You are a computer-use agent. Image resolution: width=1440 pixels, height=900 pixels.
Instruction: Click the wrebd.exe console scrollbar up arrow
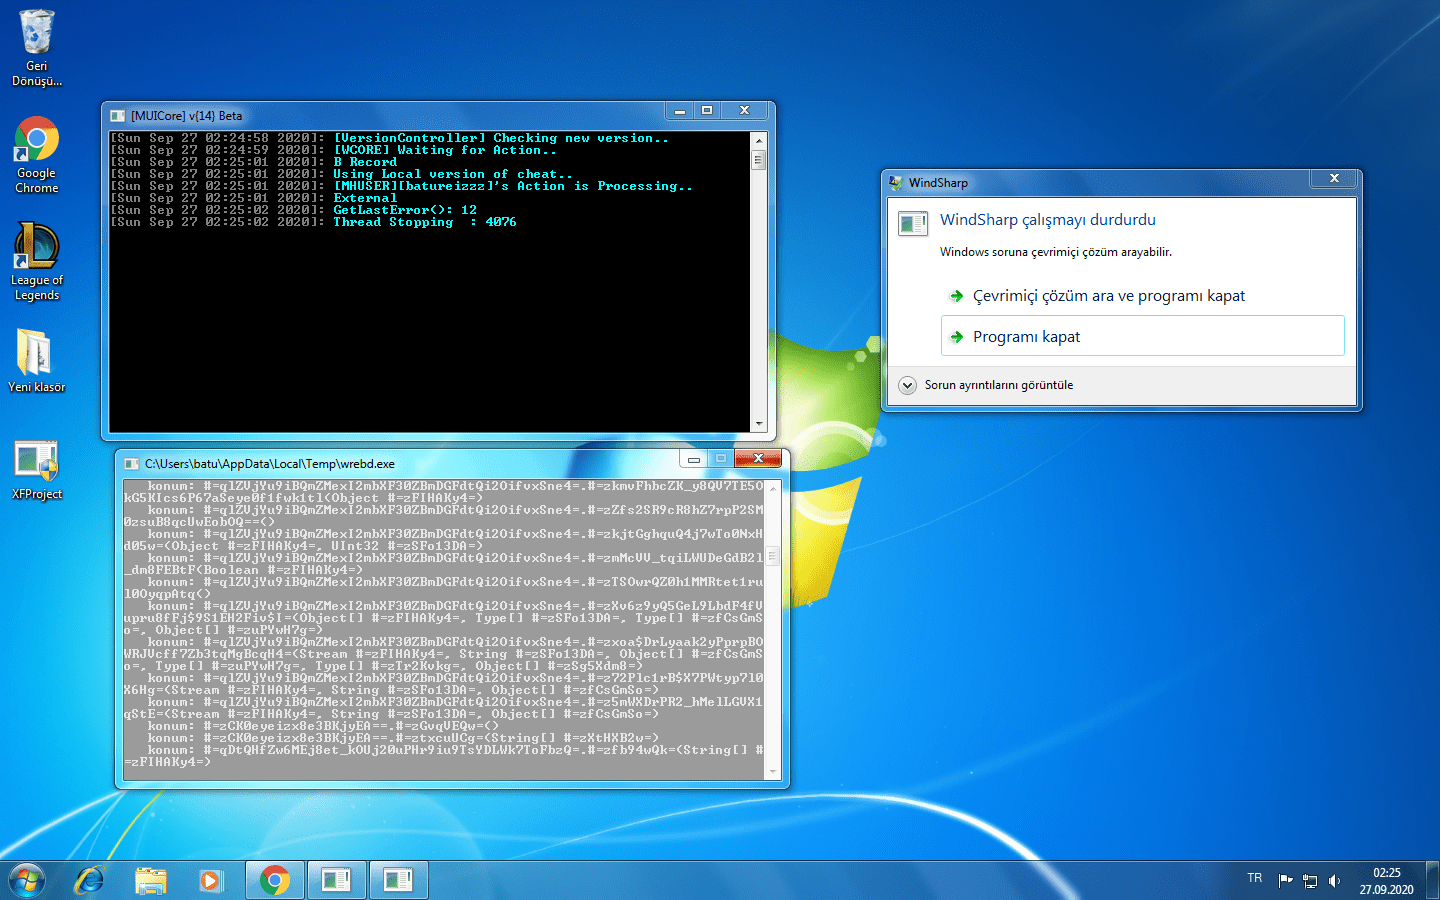(773, 487)
